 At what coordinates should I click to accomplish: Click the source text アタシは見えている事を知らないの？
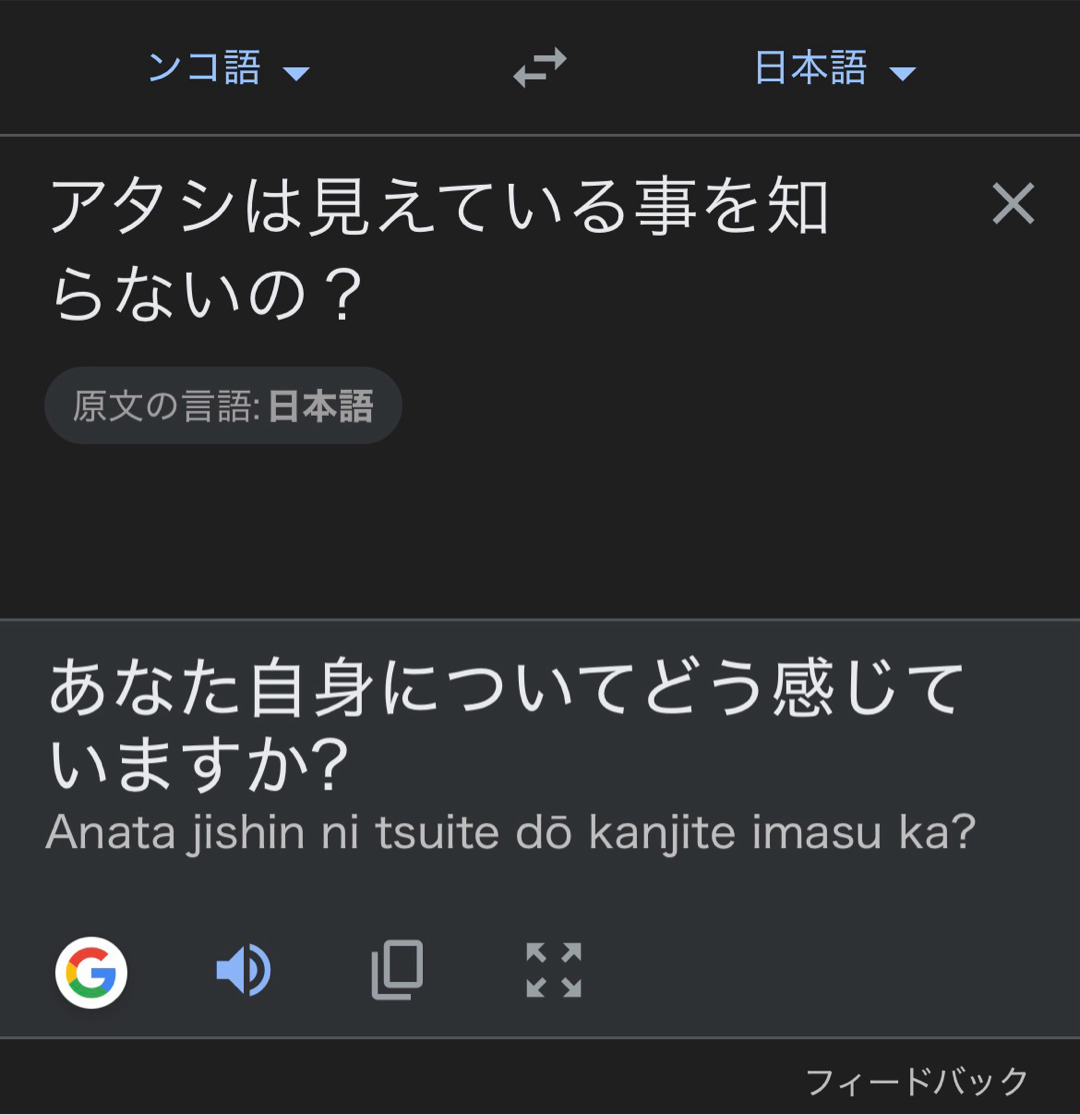438,209
